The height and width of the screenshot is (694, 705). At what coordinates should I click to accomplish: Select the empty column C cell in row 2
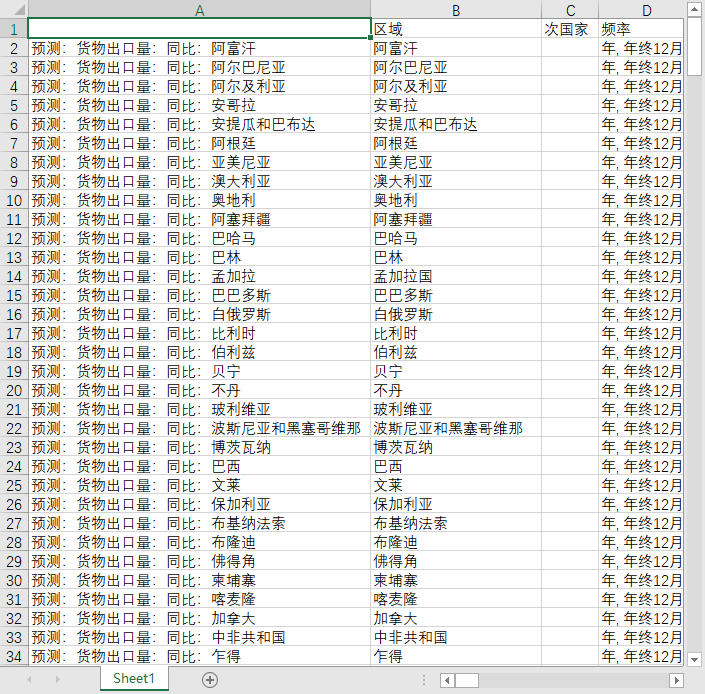[570, 48]
